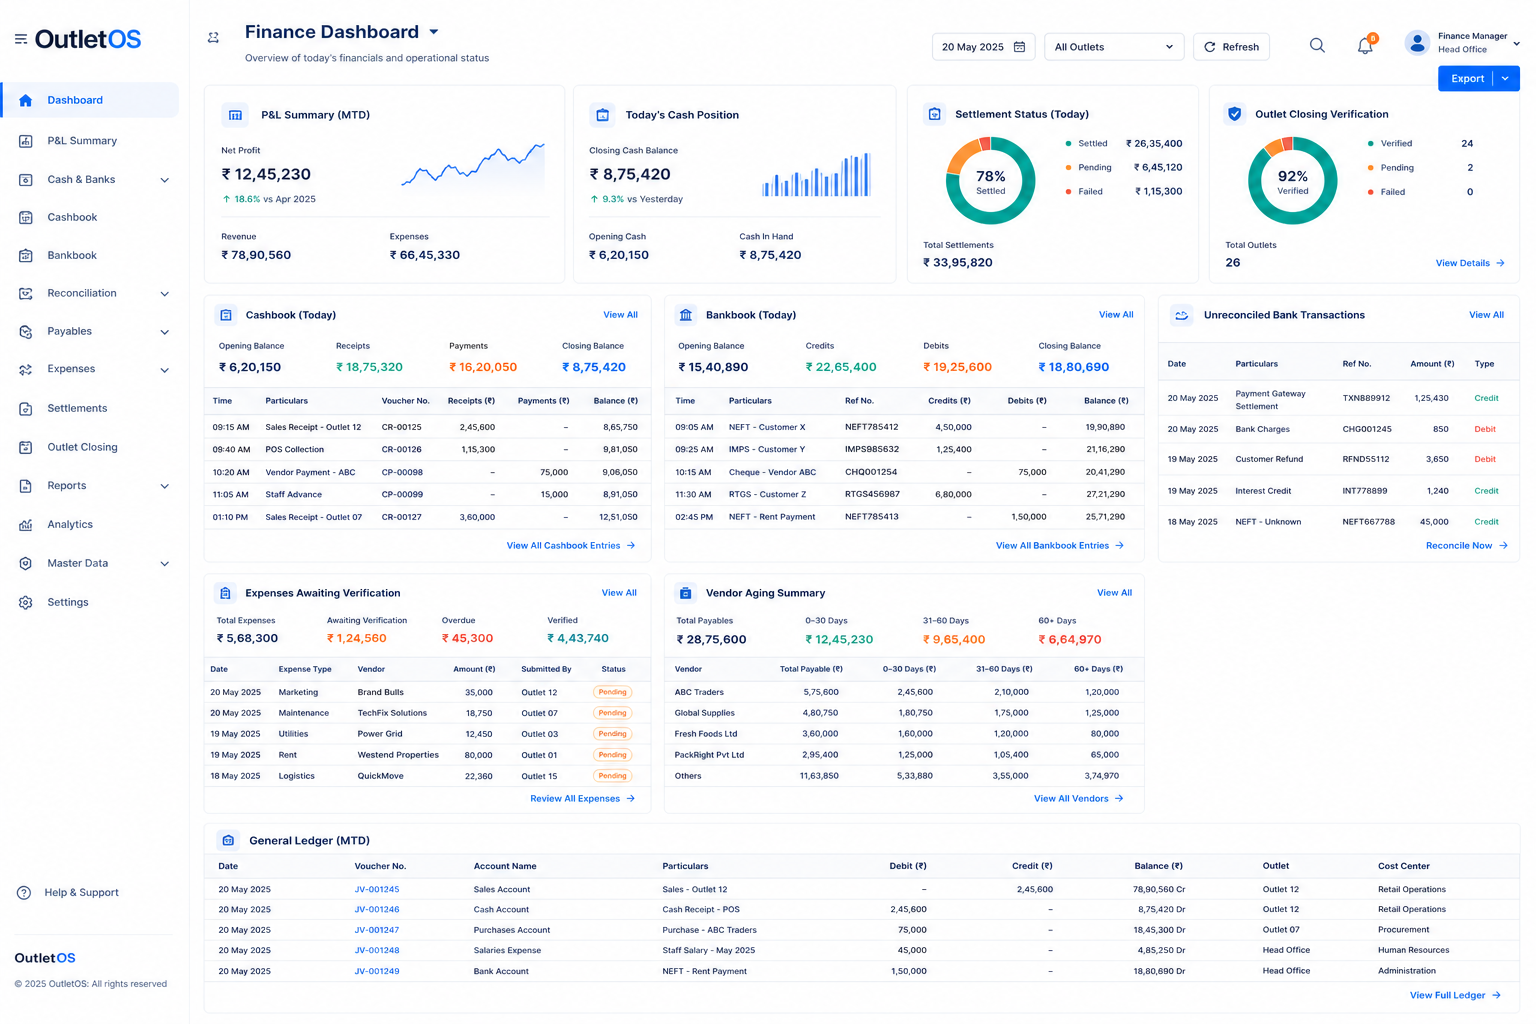Click the Export button

click(1466, 78)
